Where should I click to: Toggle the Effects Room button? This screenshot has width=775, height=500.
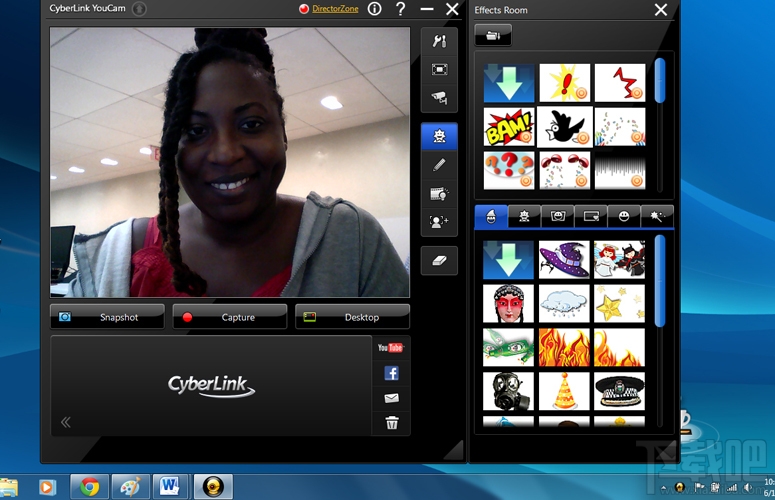(439, 136)
